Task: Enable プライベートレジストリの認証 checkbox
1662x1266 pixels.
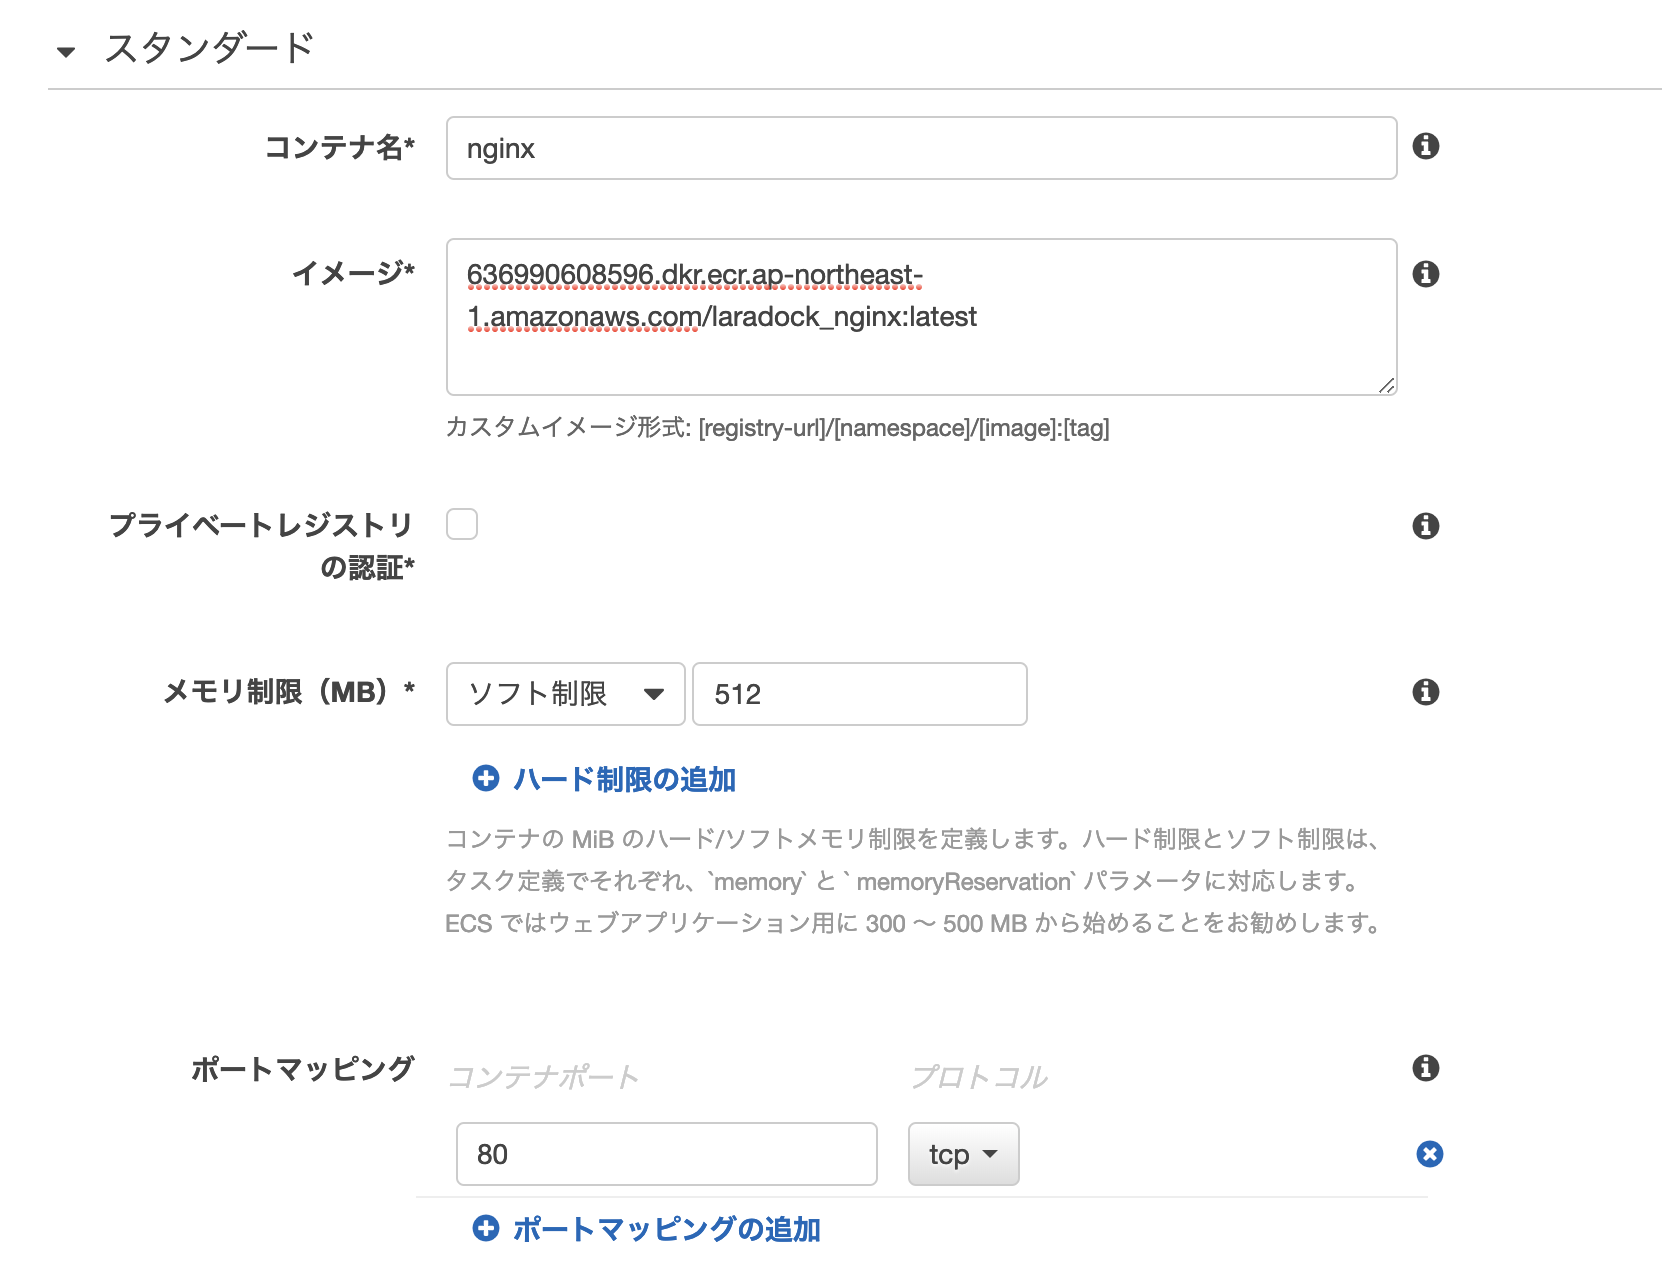Action: [x=462, y=524]
